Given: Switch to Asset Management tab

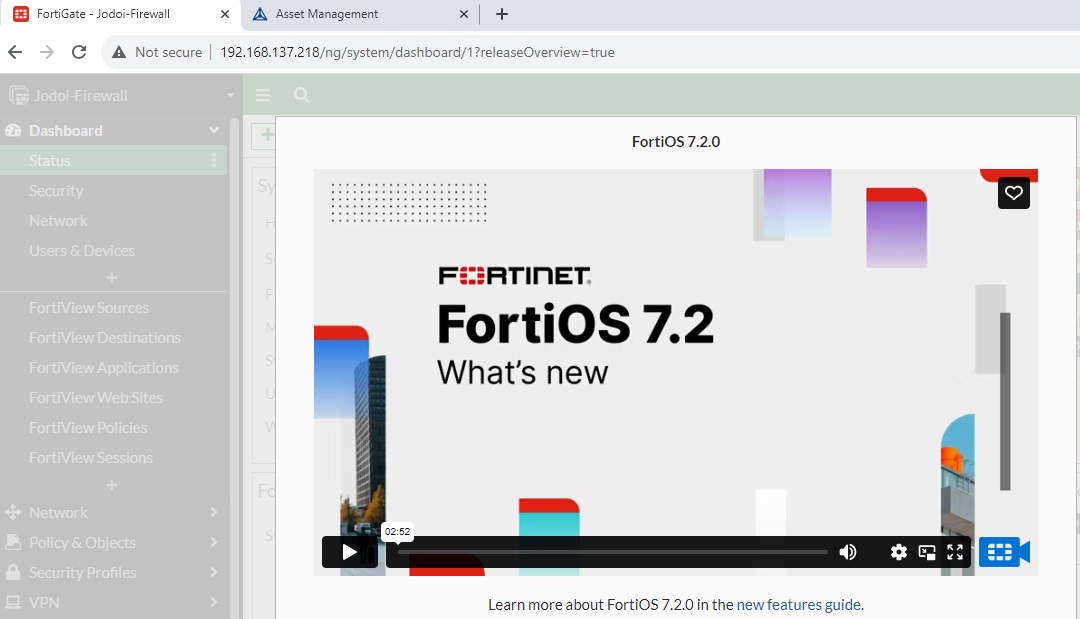Looking at the screenshot, I should click(x=327, y=14).
